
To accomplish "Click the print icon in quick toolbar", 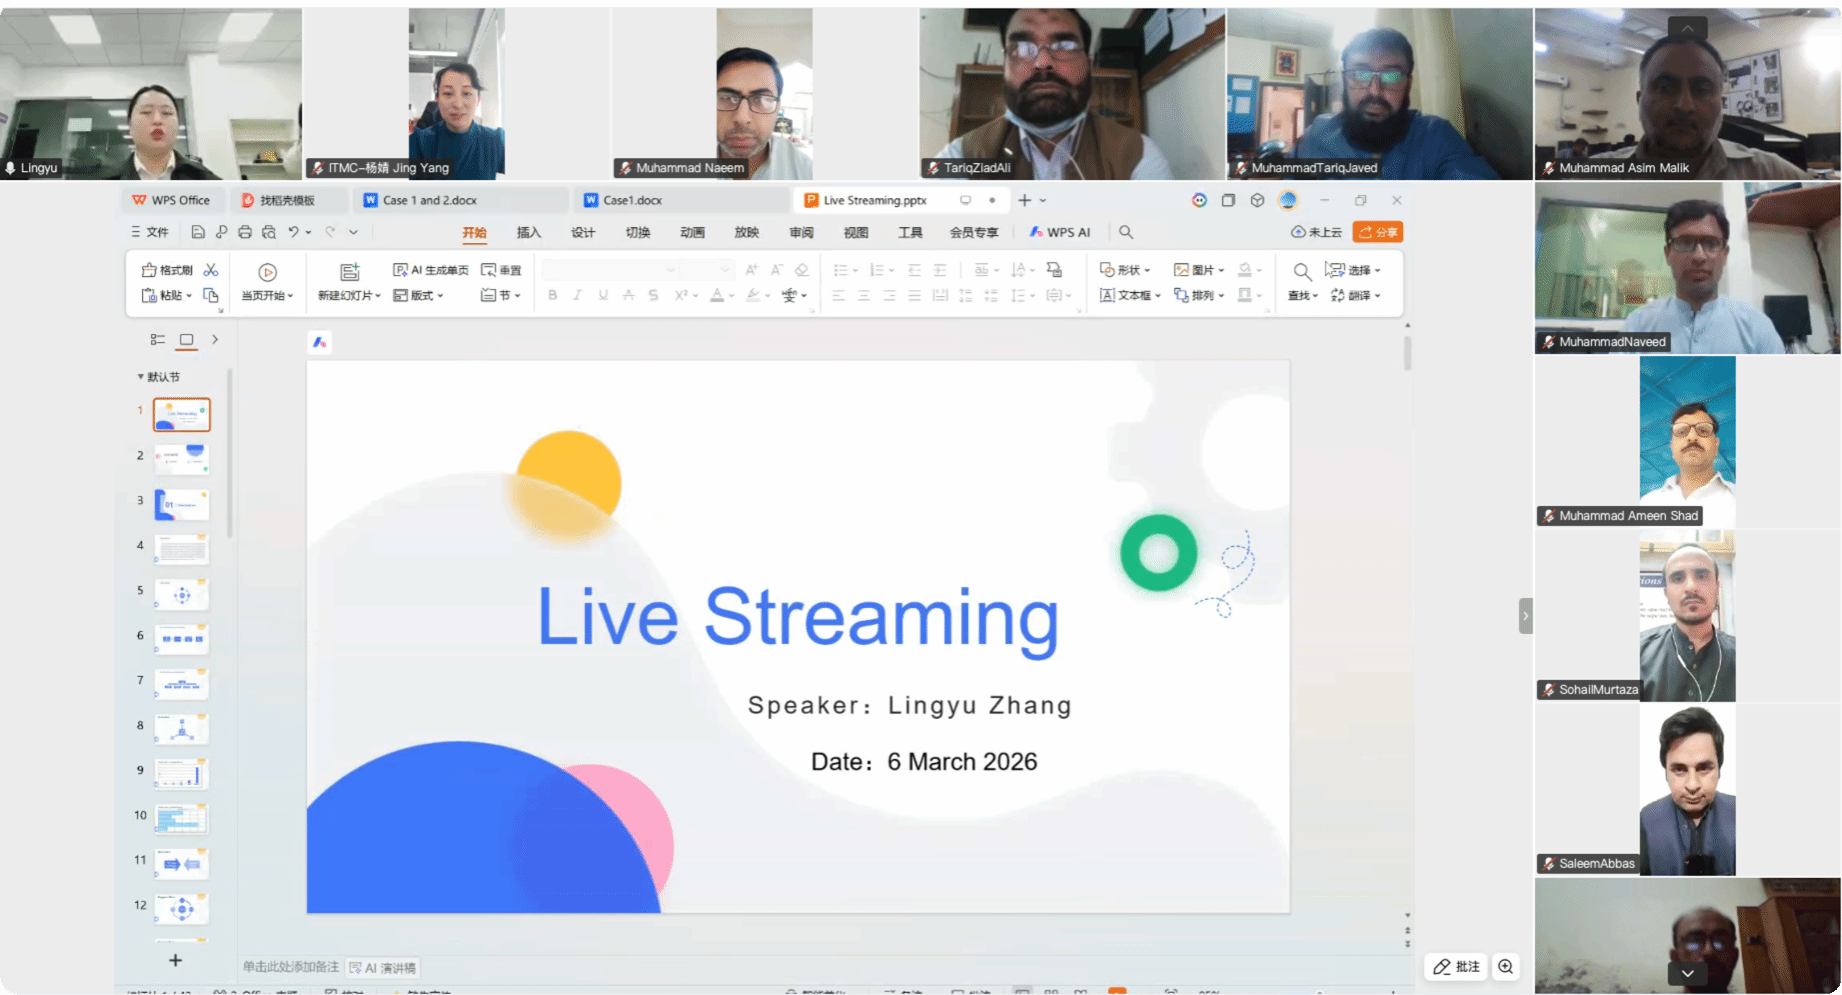I will coord(245,232).
